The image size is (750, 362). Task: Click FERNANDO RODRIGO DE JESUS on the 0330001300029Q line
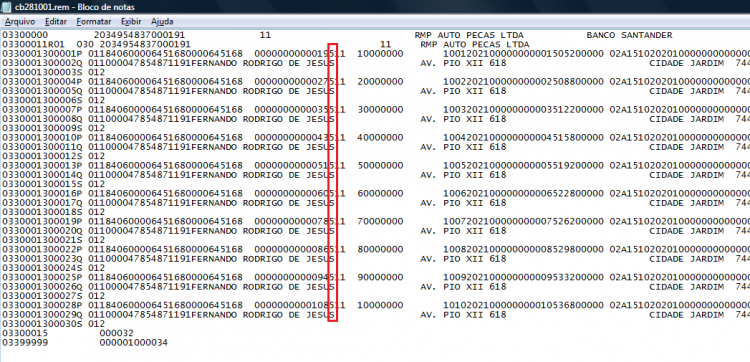262,314
